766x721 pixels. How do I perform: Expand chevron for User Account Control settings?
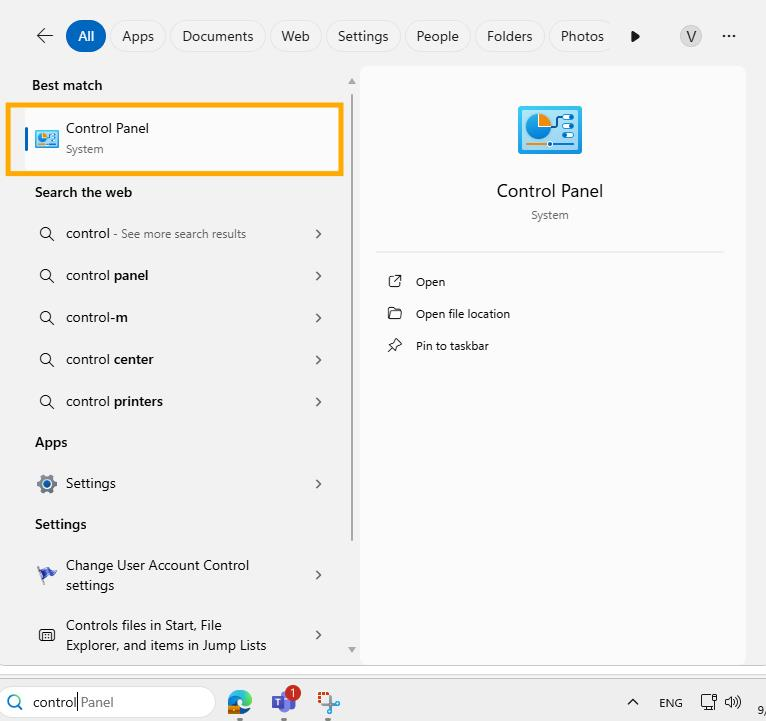click(318, 575)
